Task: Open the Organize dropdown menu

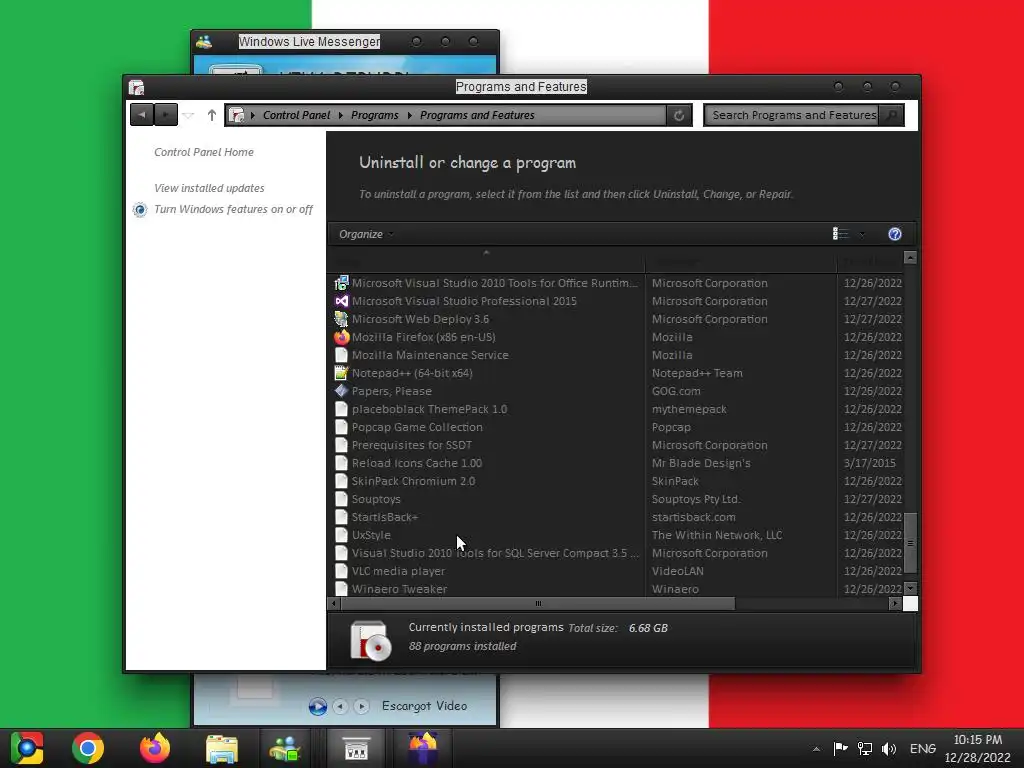Action: (x=366, y=234)
